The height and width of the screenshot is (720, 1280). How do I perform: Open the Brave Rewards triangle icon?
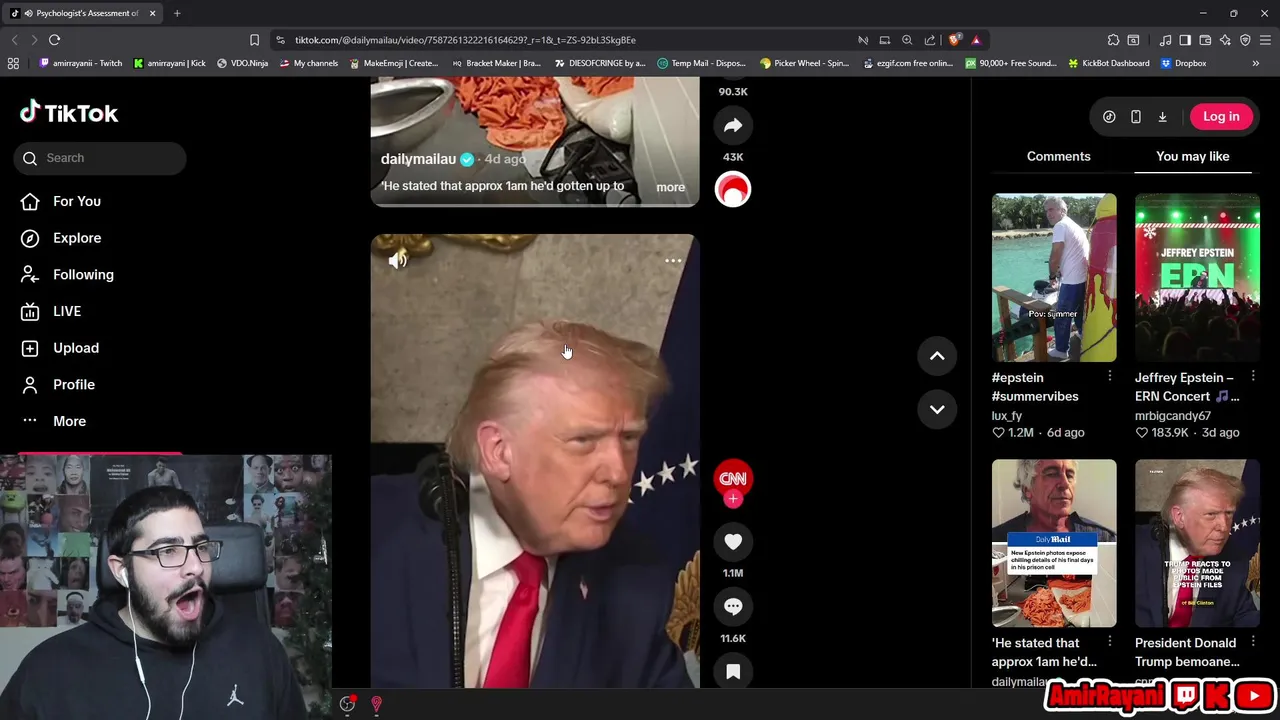click(976, 40)
